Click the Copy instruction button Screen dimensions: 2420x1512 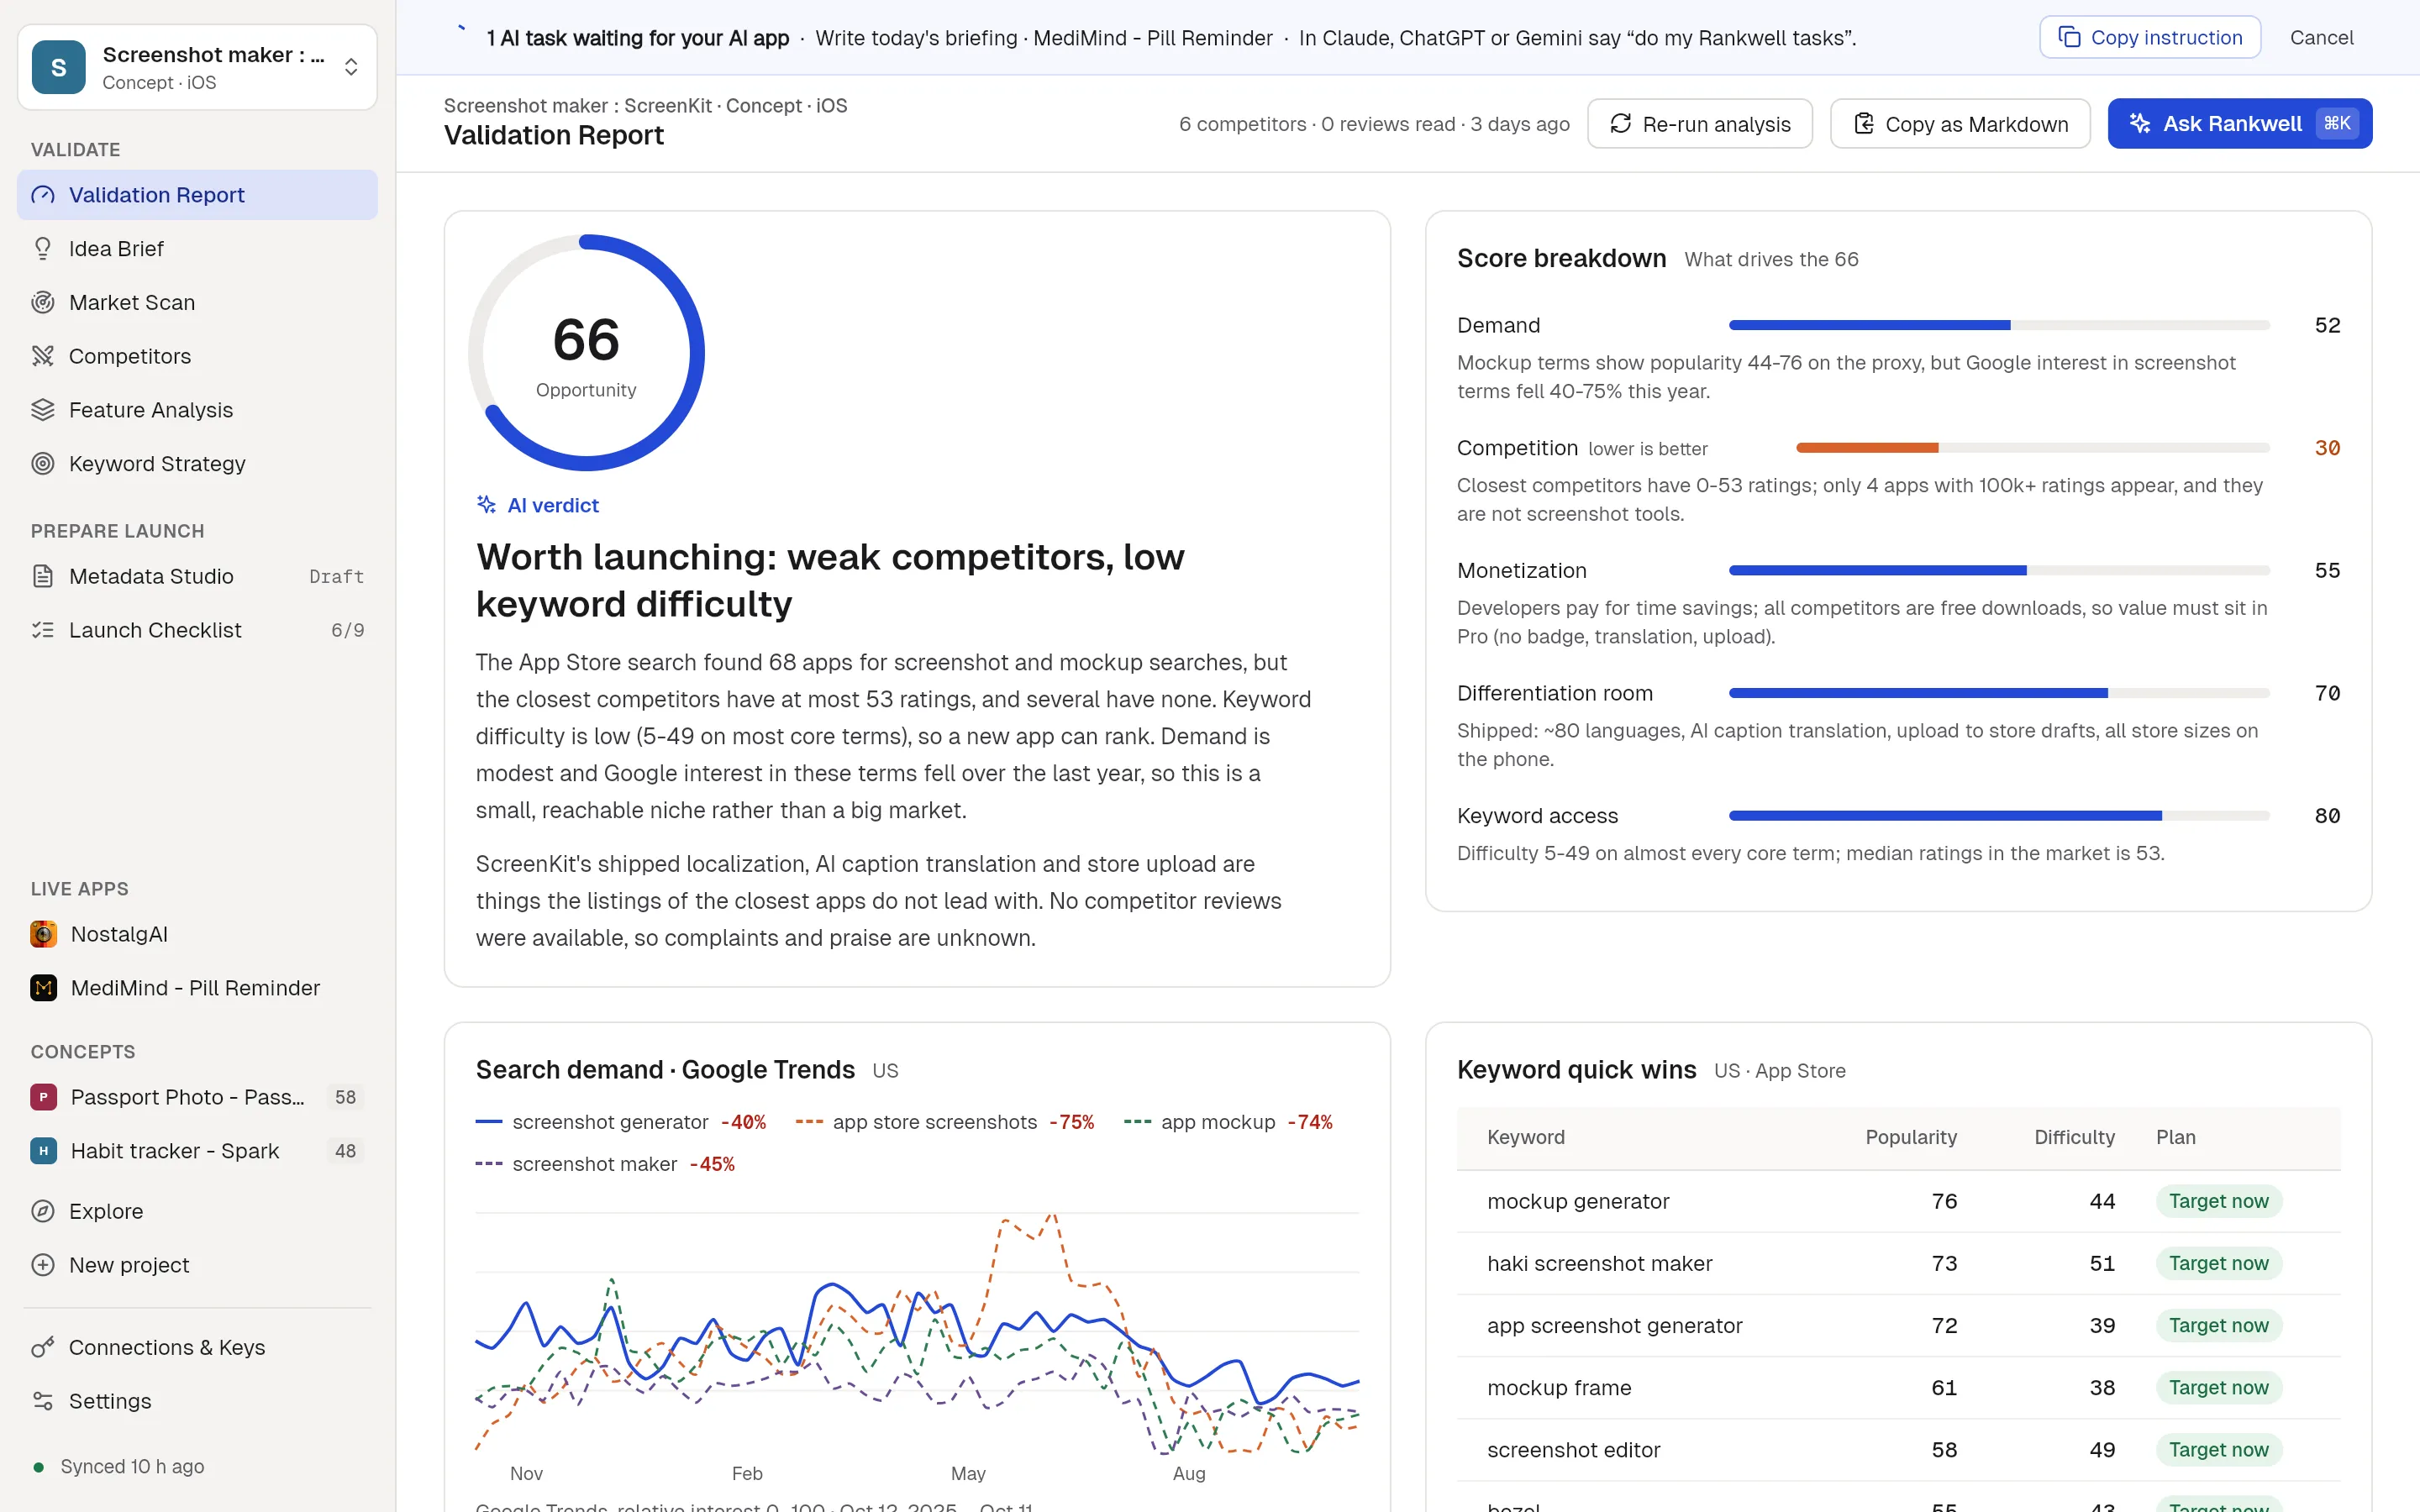(x=2150, y=38)
